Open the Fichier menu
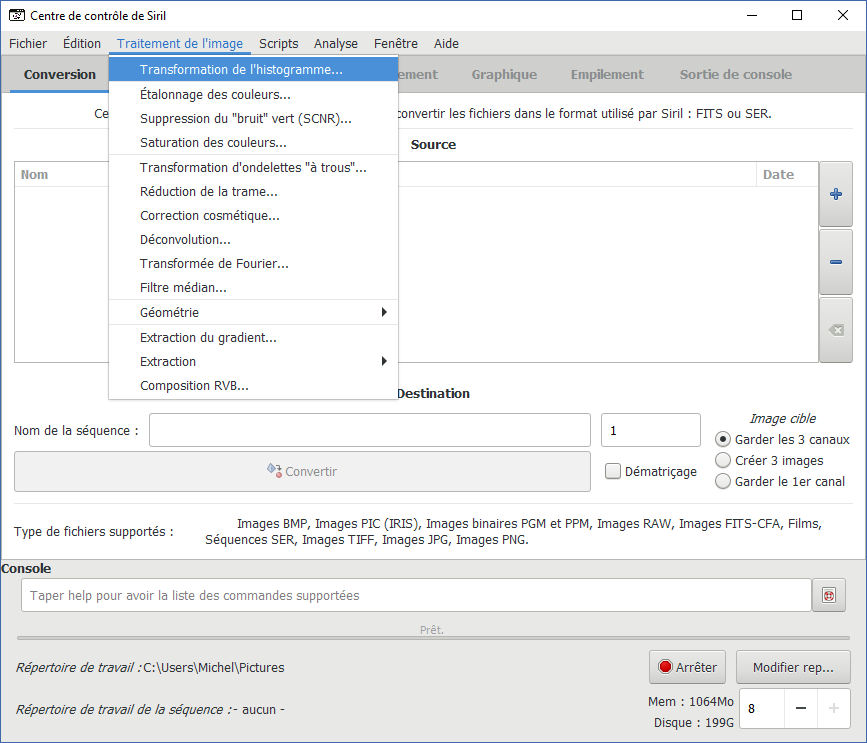The height and width of the screenshot is (743, 867). [x=28, y=44]
